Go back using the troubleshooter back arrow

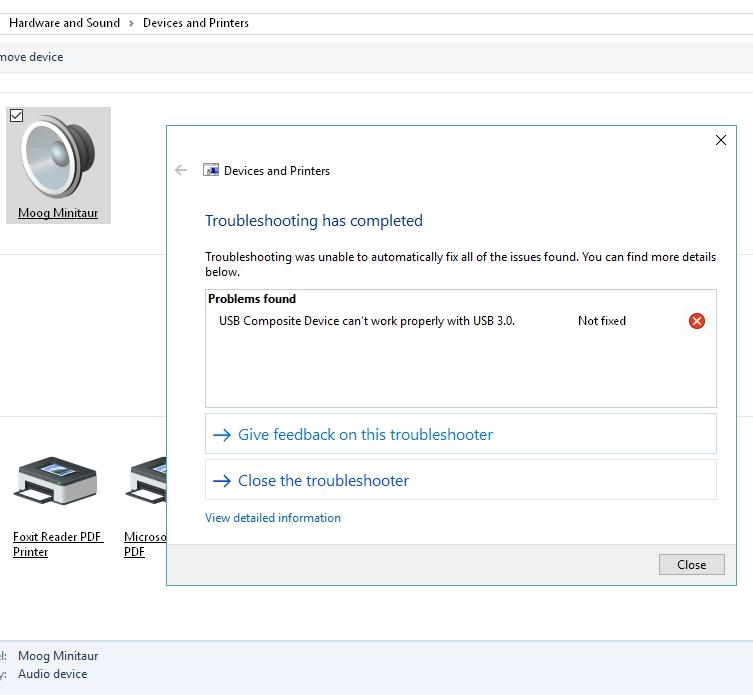click(181, 170)
